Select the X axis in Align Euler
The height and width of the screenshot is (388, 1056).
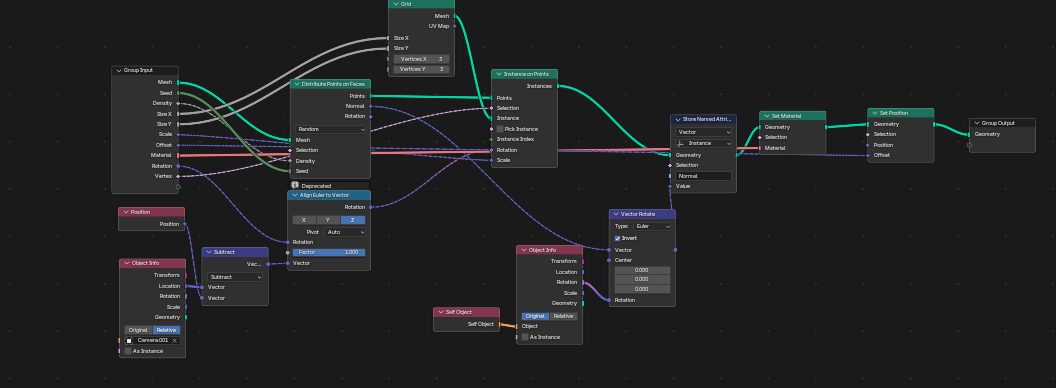pyautogui.click(x=304, y=220)
